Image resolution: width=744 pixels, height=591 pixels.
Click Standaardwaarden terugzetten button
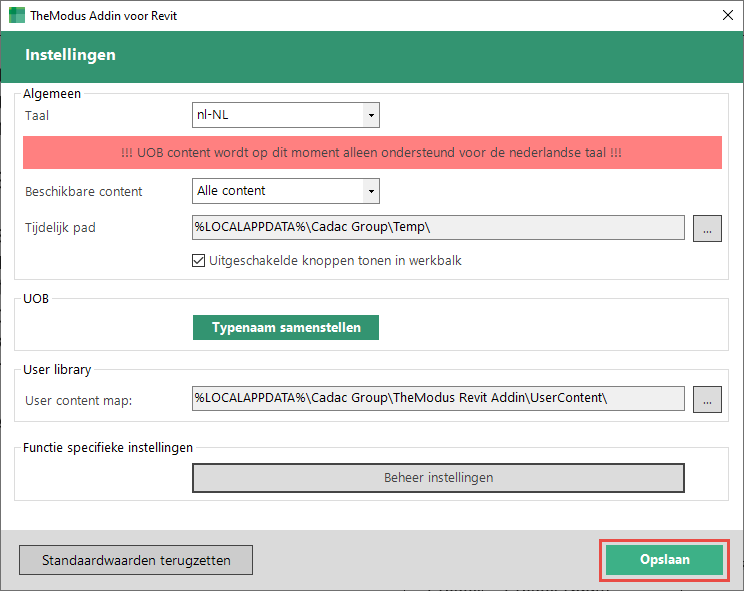[x=136, y=560]
